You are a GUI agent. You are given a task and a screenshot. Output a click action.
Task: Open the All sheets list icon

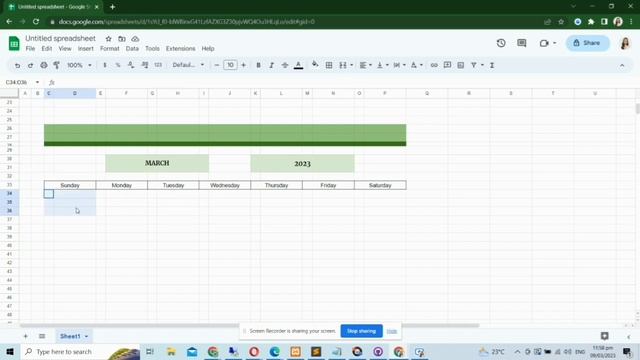tap(42, 336)
